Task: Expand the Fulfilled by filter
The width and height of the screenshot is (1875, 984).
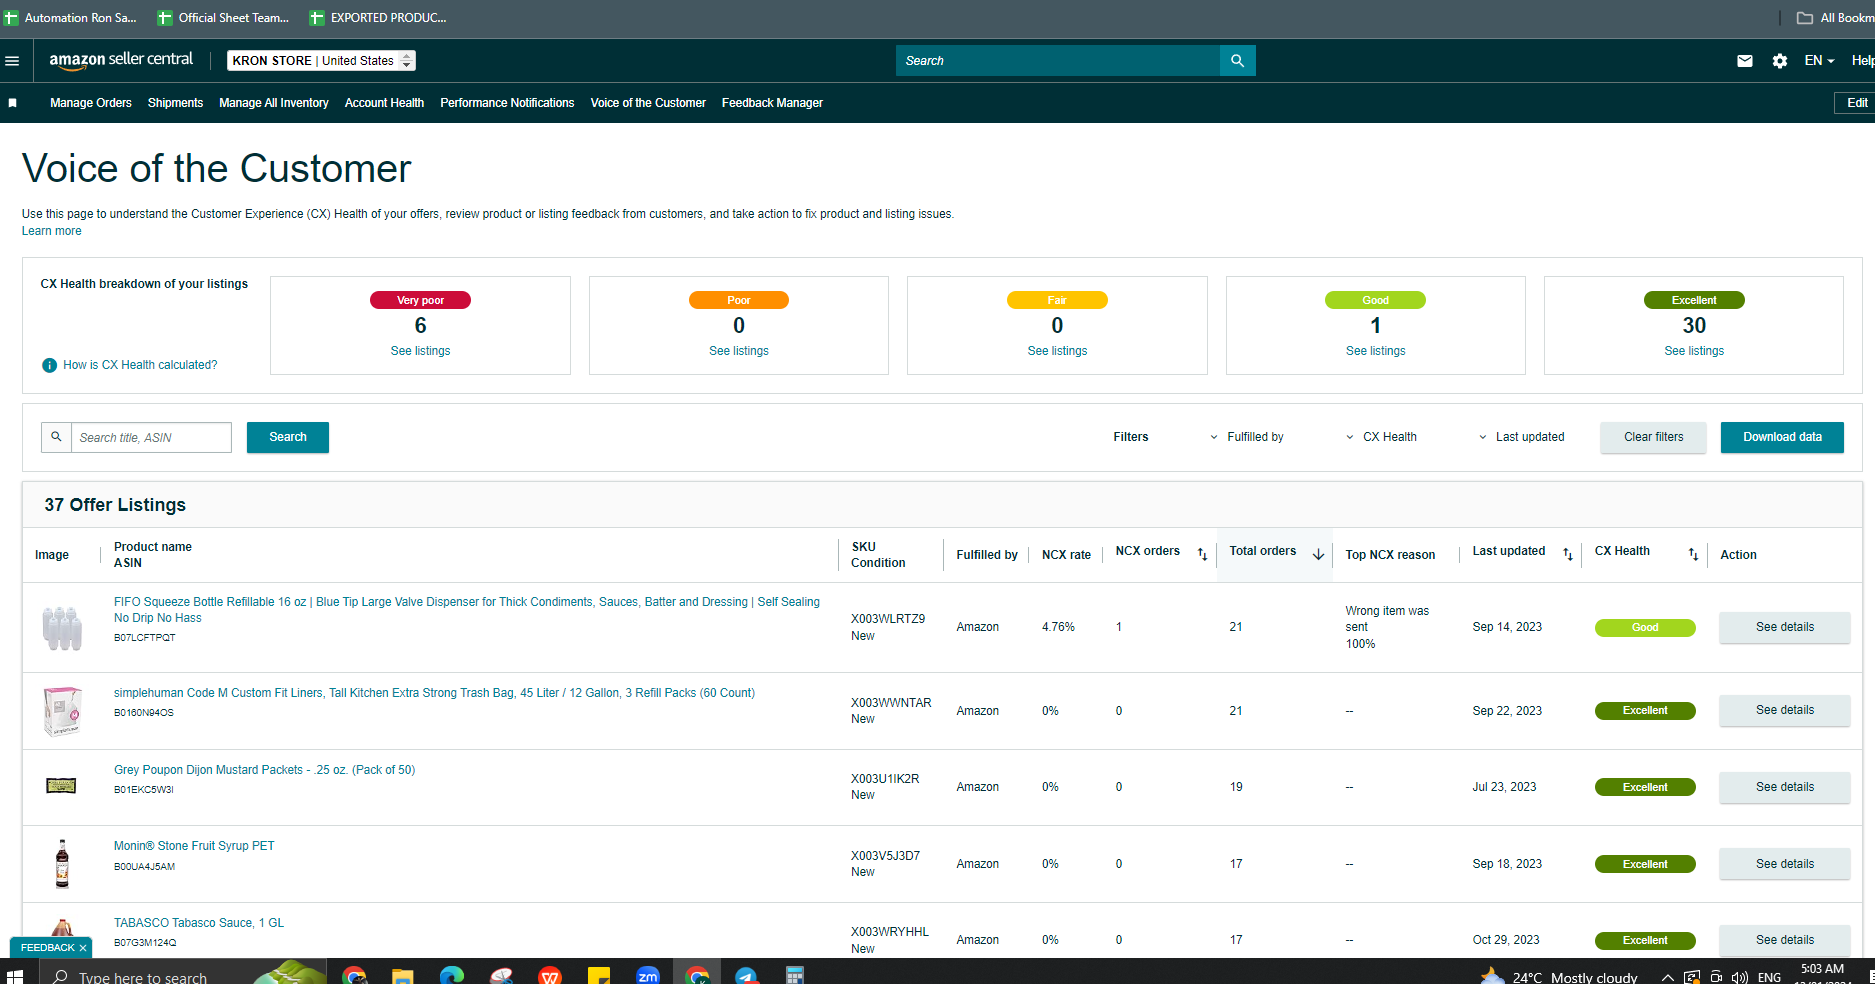Action: (x=1247, y=437)
